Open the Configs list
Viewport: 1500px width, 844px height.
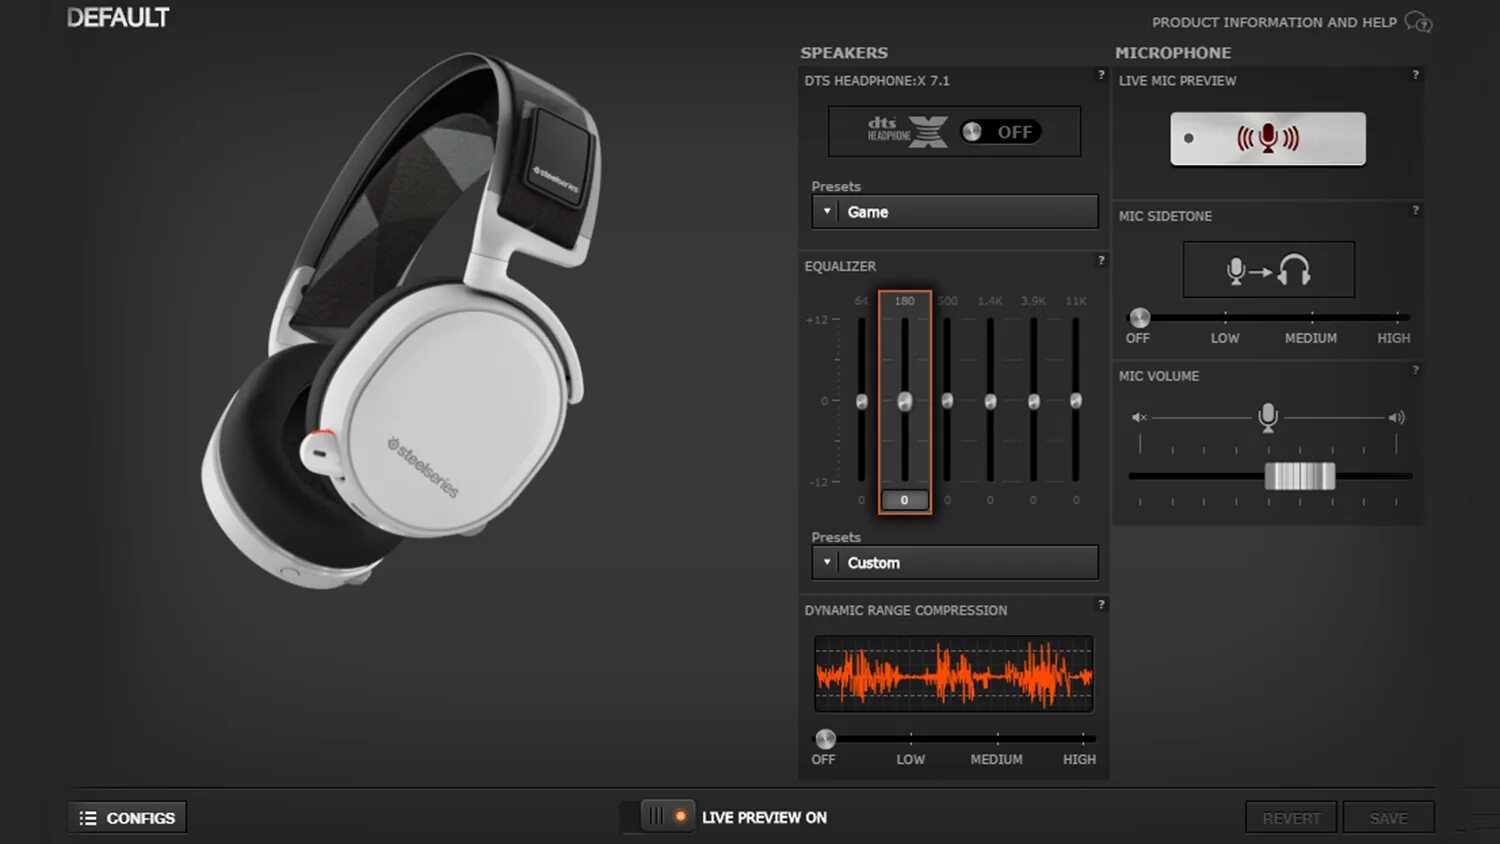pyautogui.click(x=127, y=818)
